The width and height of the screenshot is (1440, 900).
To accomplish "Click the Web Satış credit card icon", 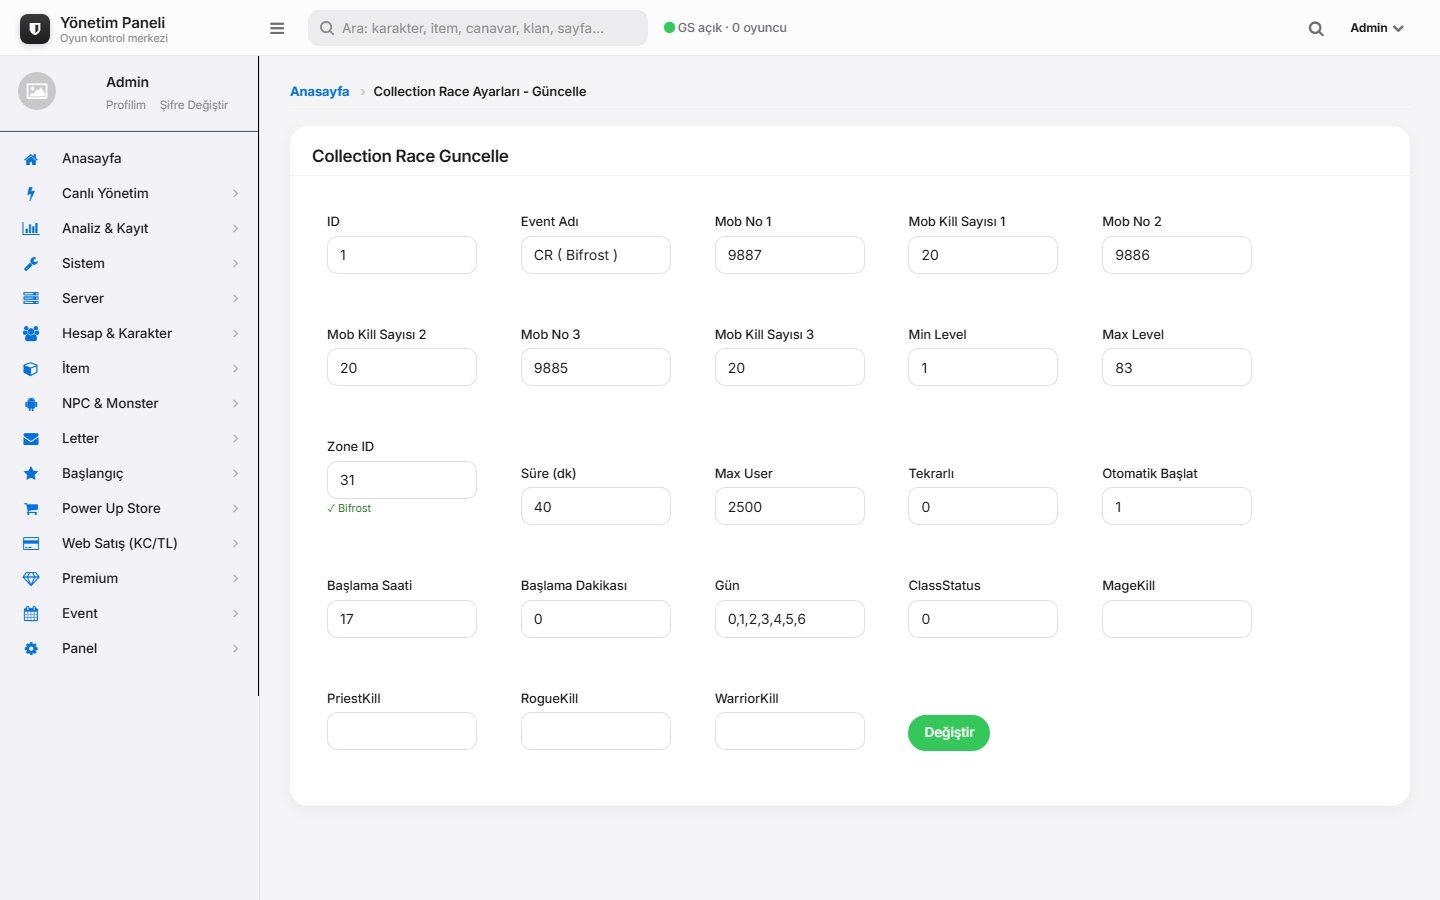I will coord(31,544).
